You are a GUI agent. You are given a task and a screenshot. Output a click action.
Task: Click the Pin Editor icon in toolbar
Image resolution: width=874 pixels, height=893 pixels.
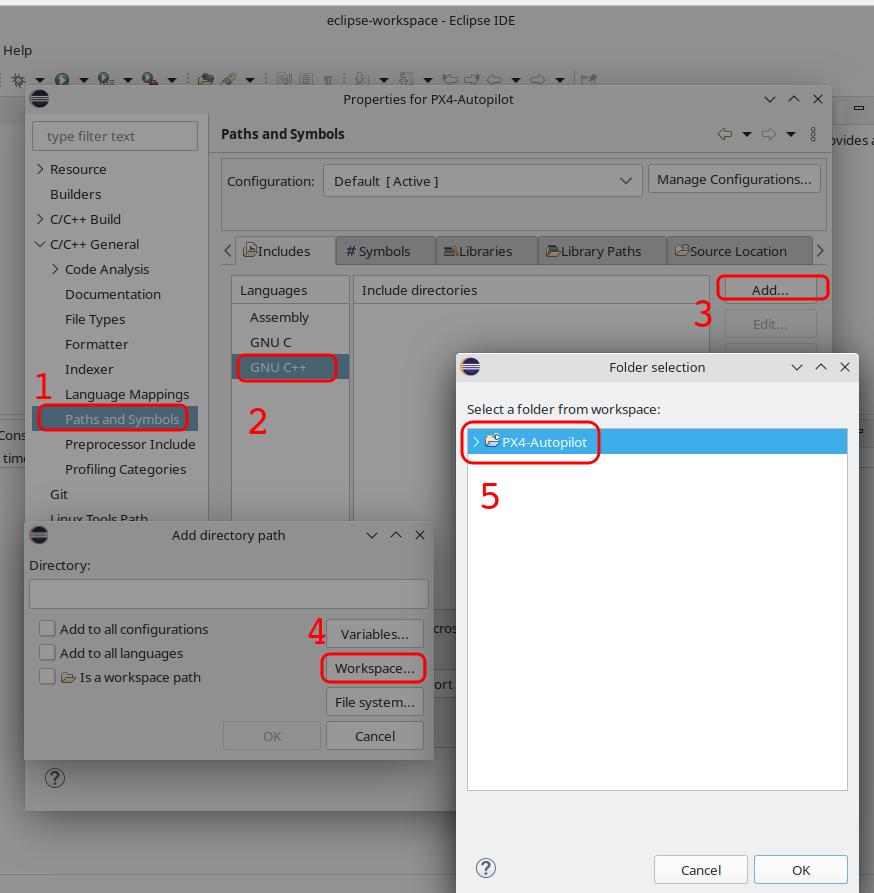[588, 79]
